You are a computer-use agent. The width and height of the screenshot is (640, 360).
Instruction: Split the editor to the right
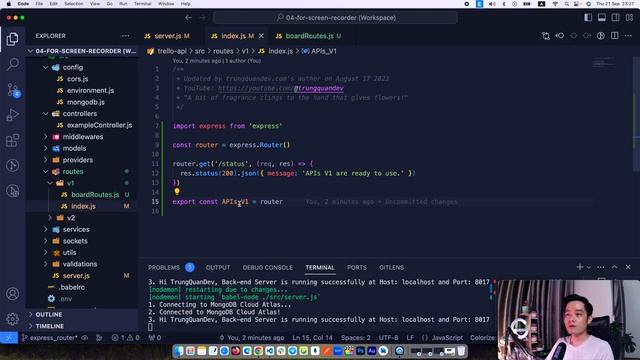coord(614,36)
